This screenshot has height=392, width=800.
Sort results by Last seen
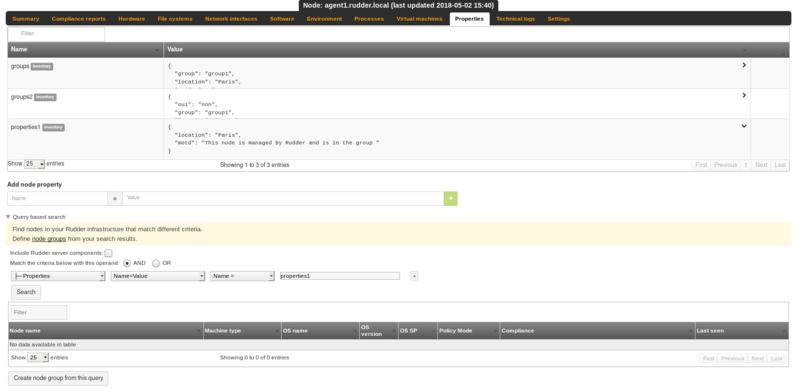(x=741, y=331)
